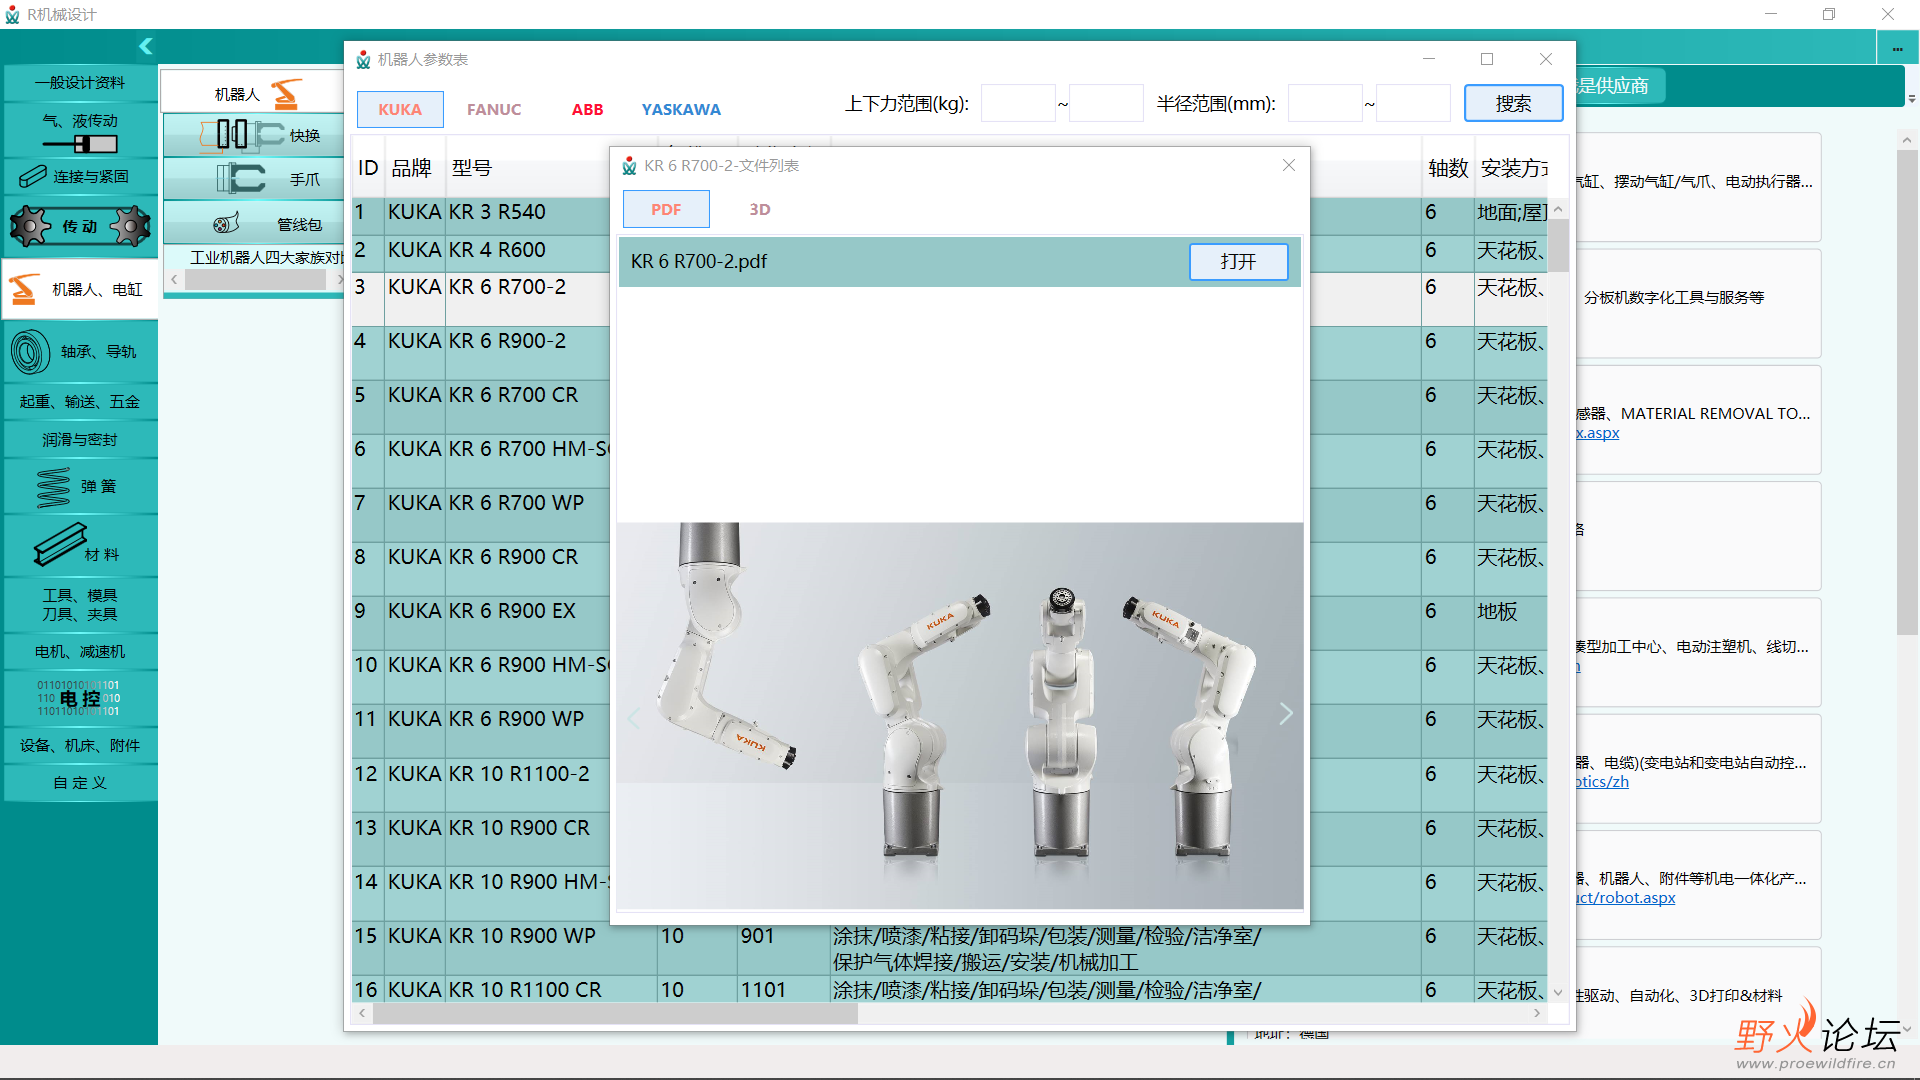Select 3D tab in file list dialog
The image size is (1920, 1080).
pyautogui.click(x=760, y=209)
